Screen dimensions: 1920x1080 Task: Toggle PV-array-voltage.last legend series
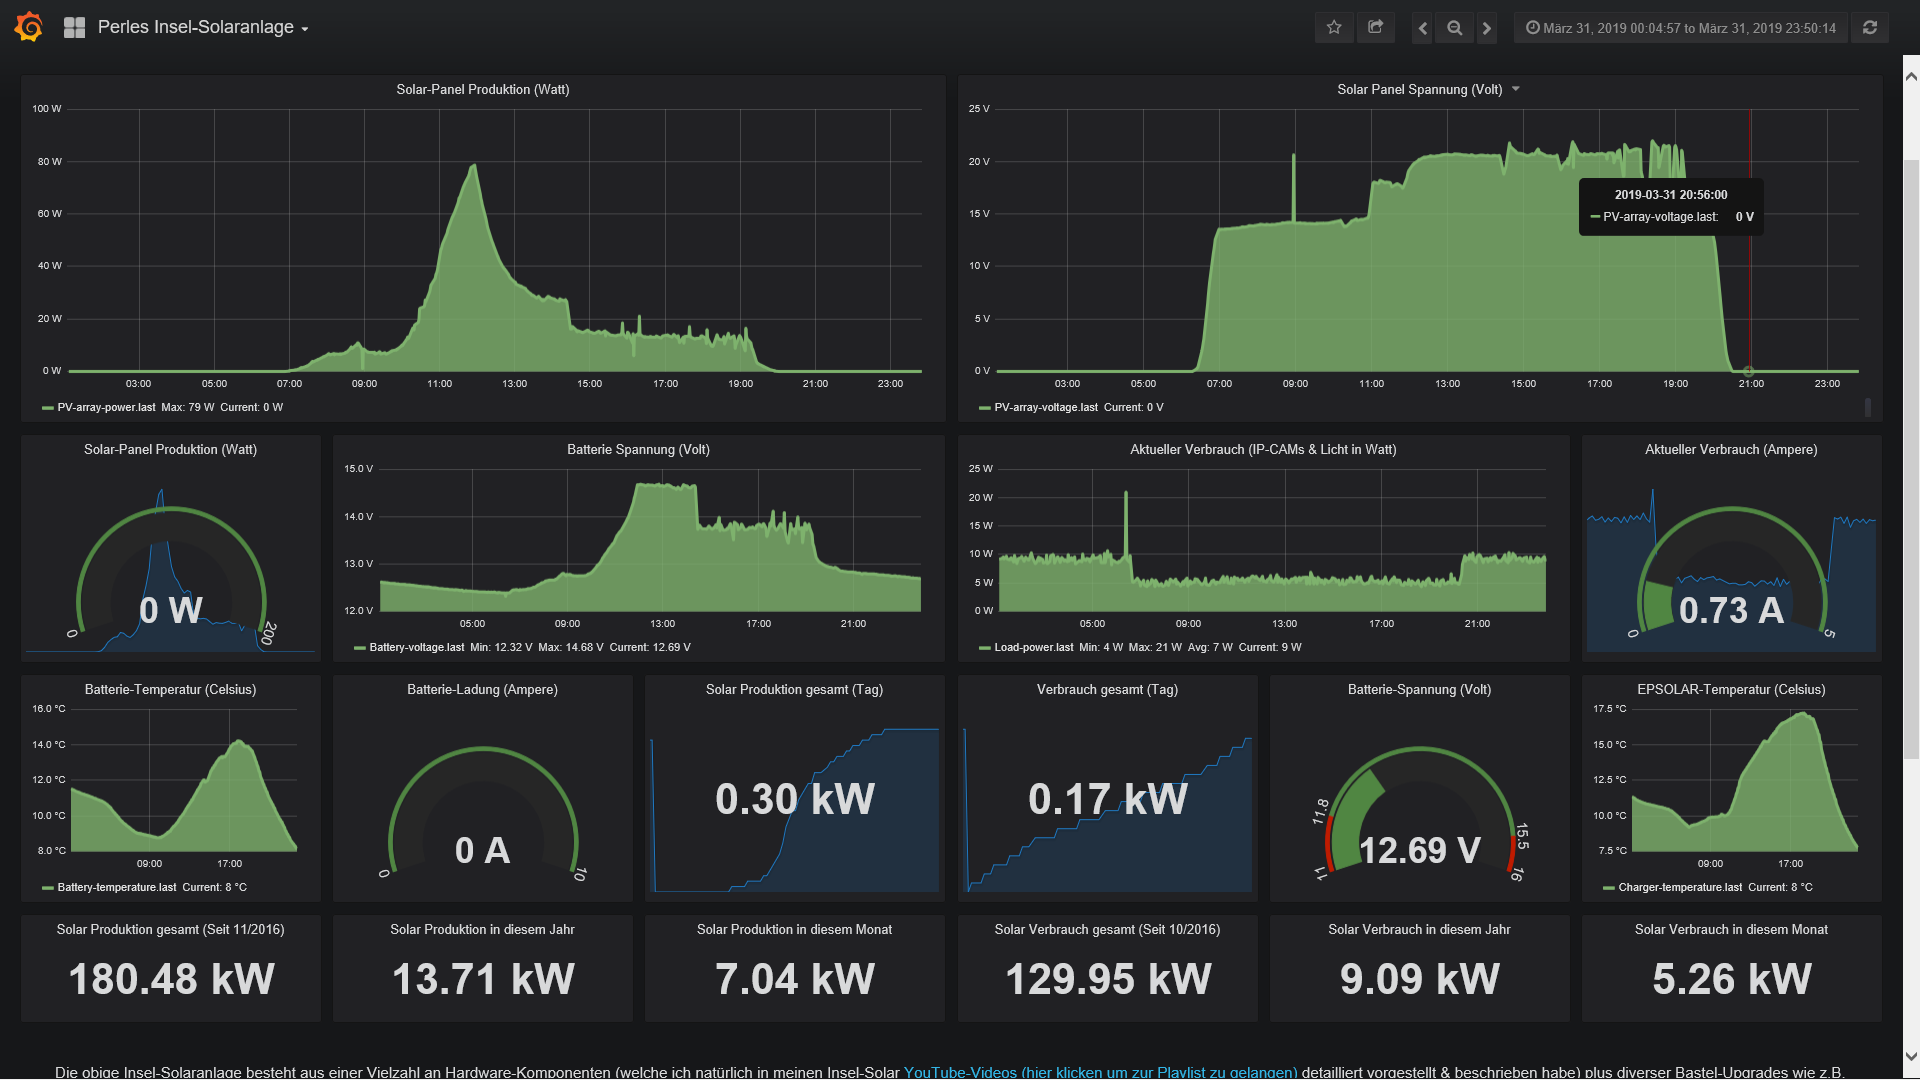[x=1045, y=408]
